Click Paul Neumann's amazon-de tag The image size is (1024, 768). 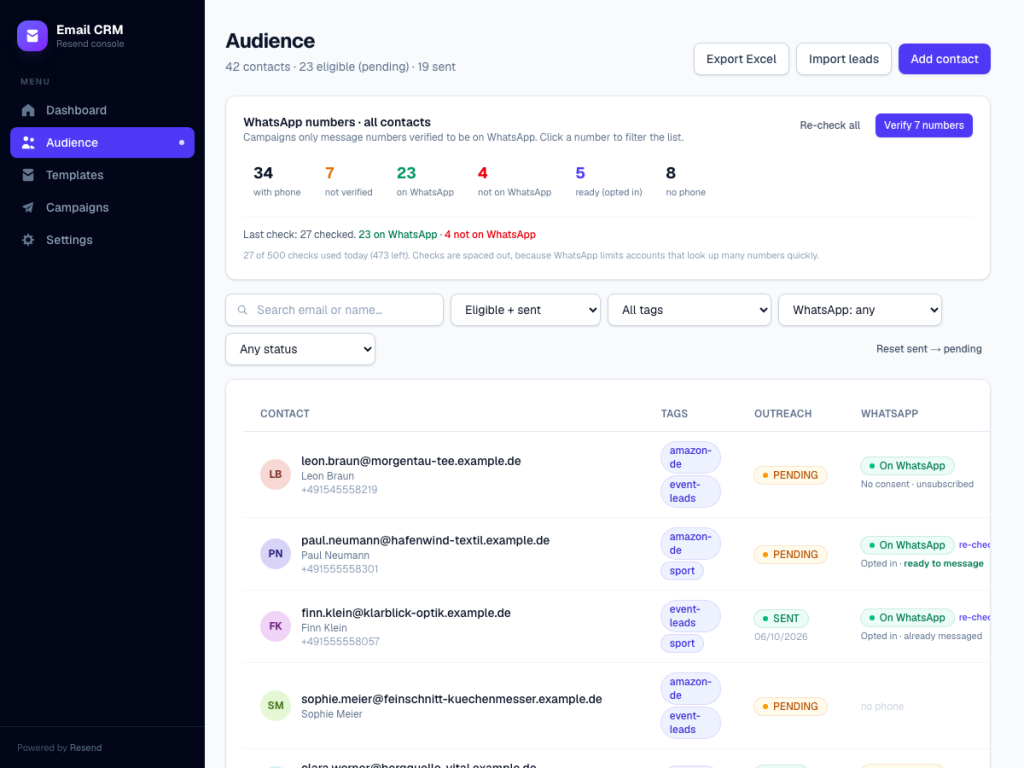tap(690, 543)
